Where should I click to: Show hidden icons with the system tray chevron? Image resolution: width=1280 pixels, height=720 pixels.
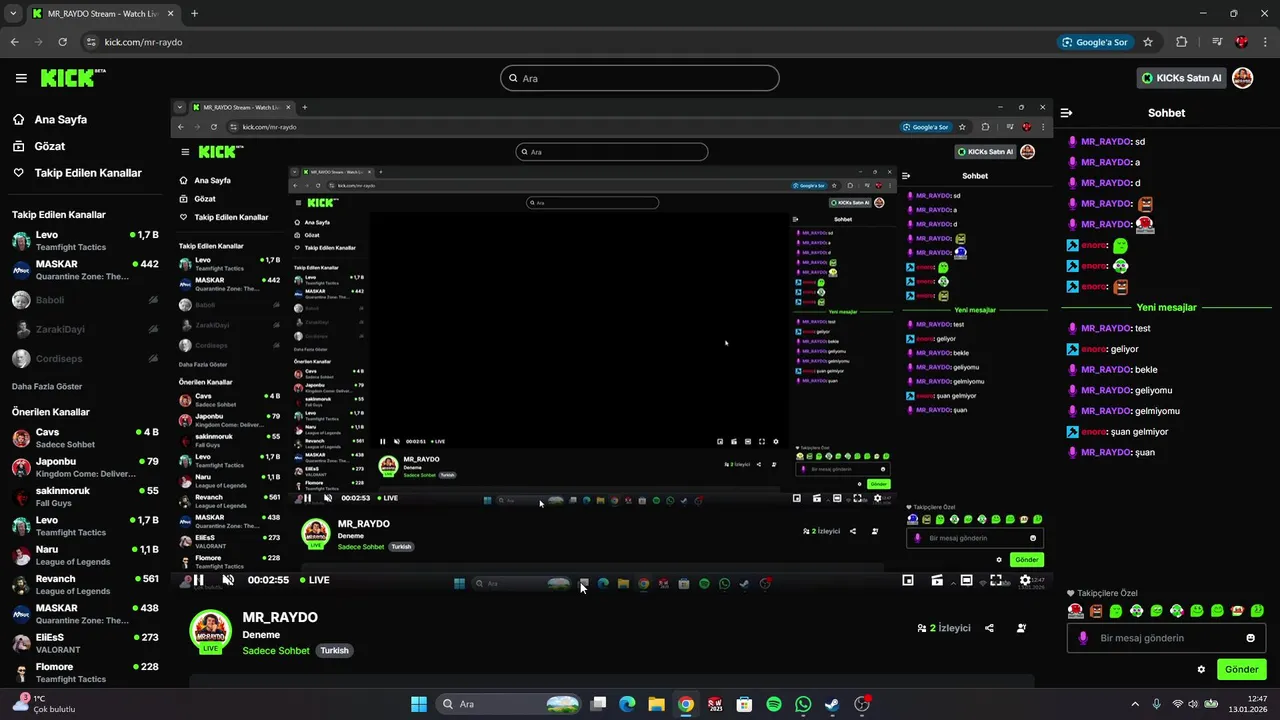point(1134,704)
